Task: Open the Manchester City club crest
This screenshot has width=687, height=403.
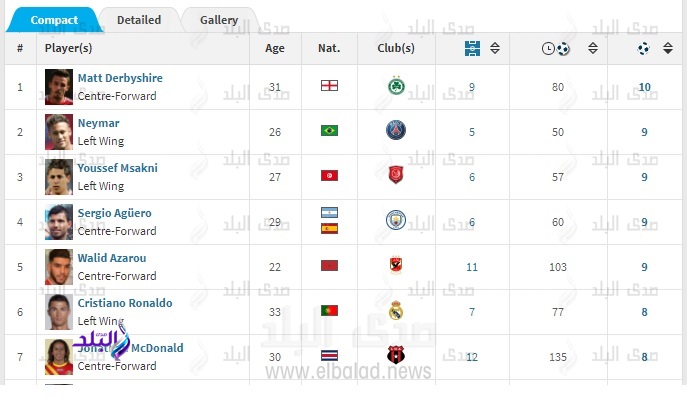Action: pyautogui.click(x=396, y=220)
